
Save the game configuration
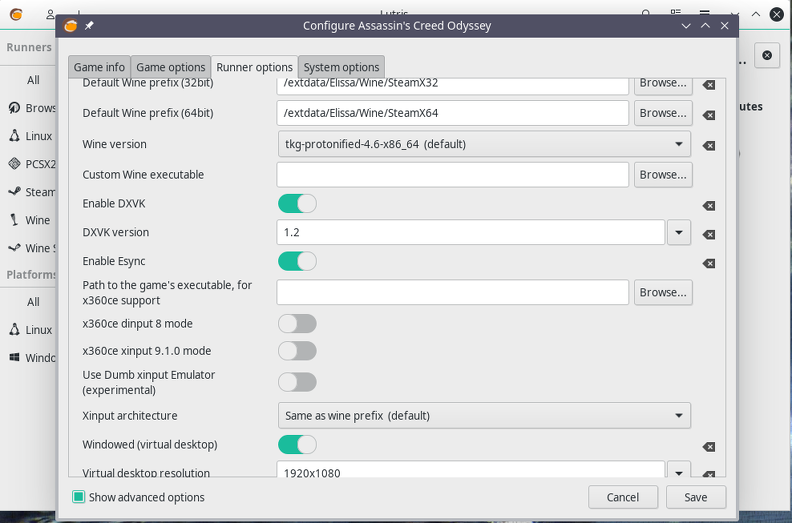tap(696, 497)
